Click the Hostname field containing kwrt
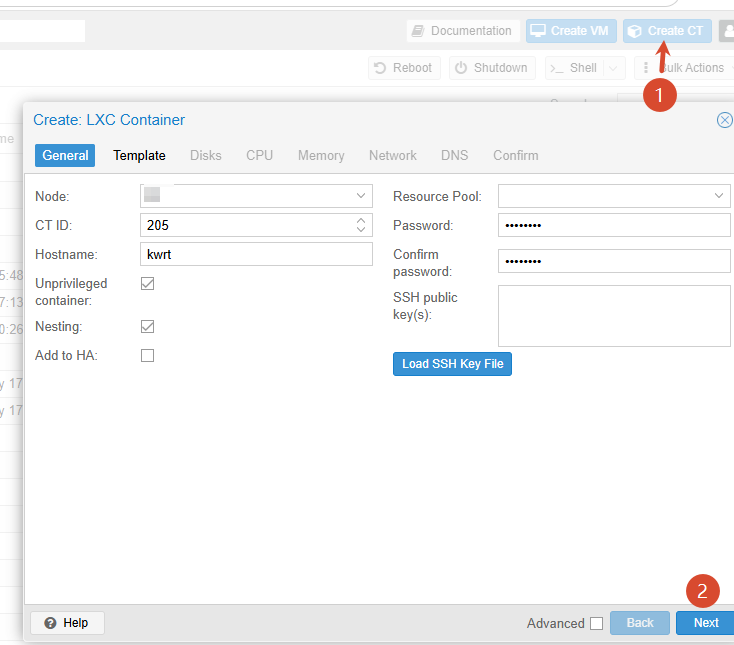The image size is (734, 645). (256, 254)
